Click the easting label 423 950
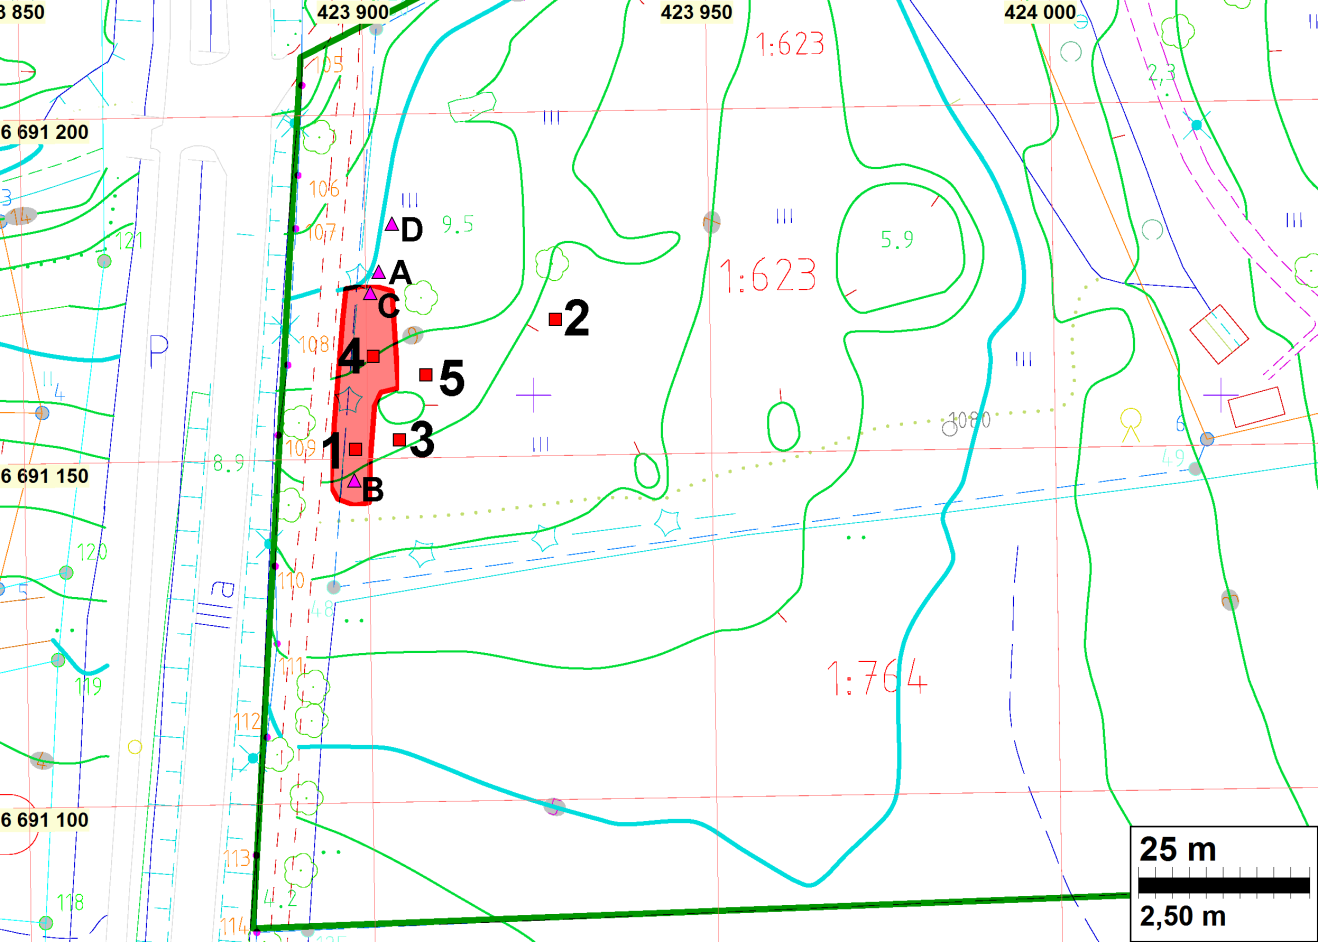The height and width of the screenshot is (942, 1318). pos(697,12)
